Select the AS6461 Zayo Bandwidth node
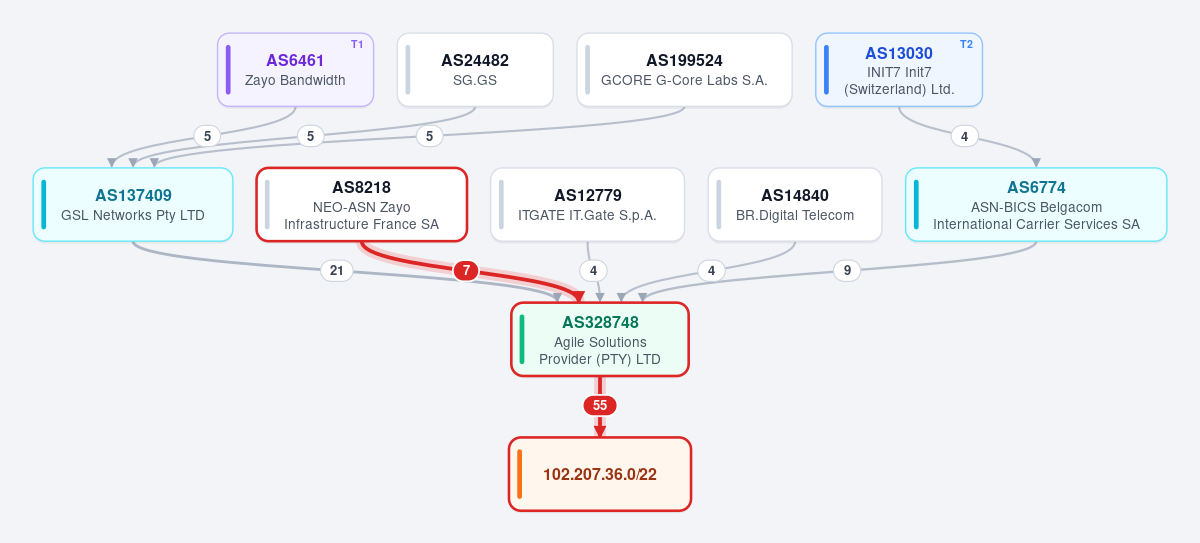Image resolution: width=1200 pixels, height=543 pixels. [295, 70]
